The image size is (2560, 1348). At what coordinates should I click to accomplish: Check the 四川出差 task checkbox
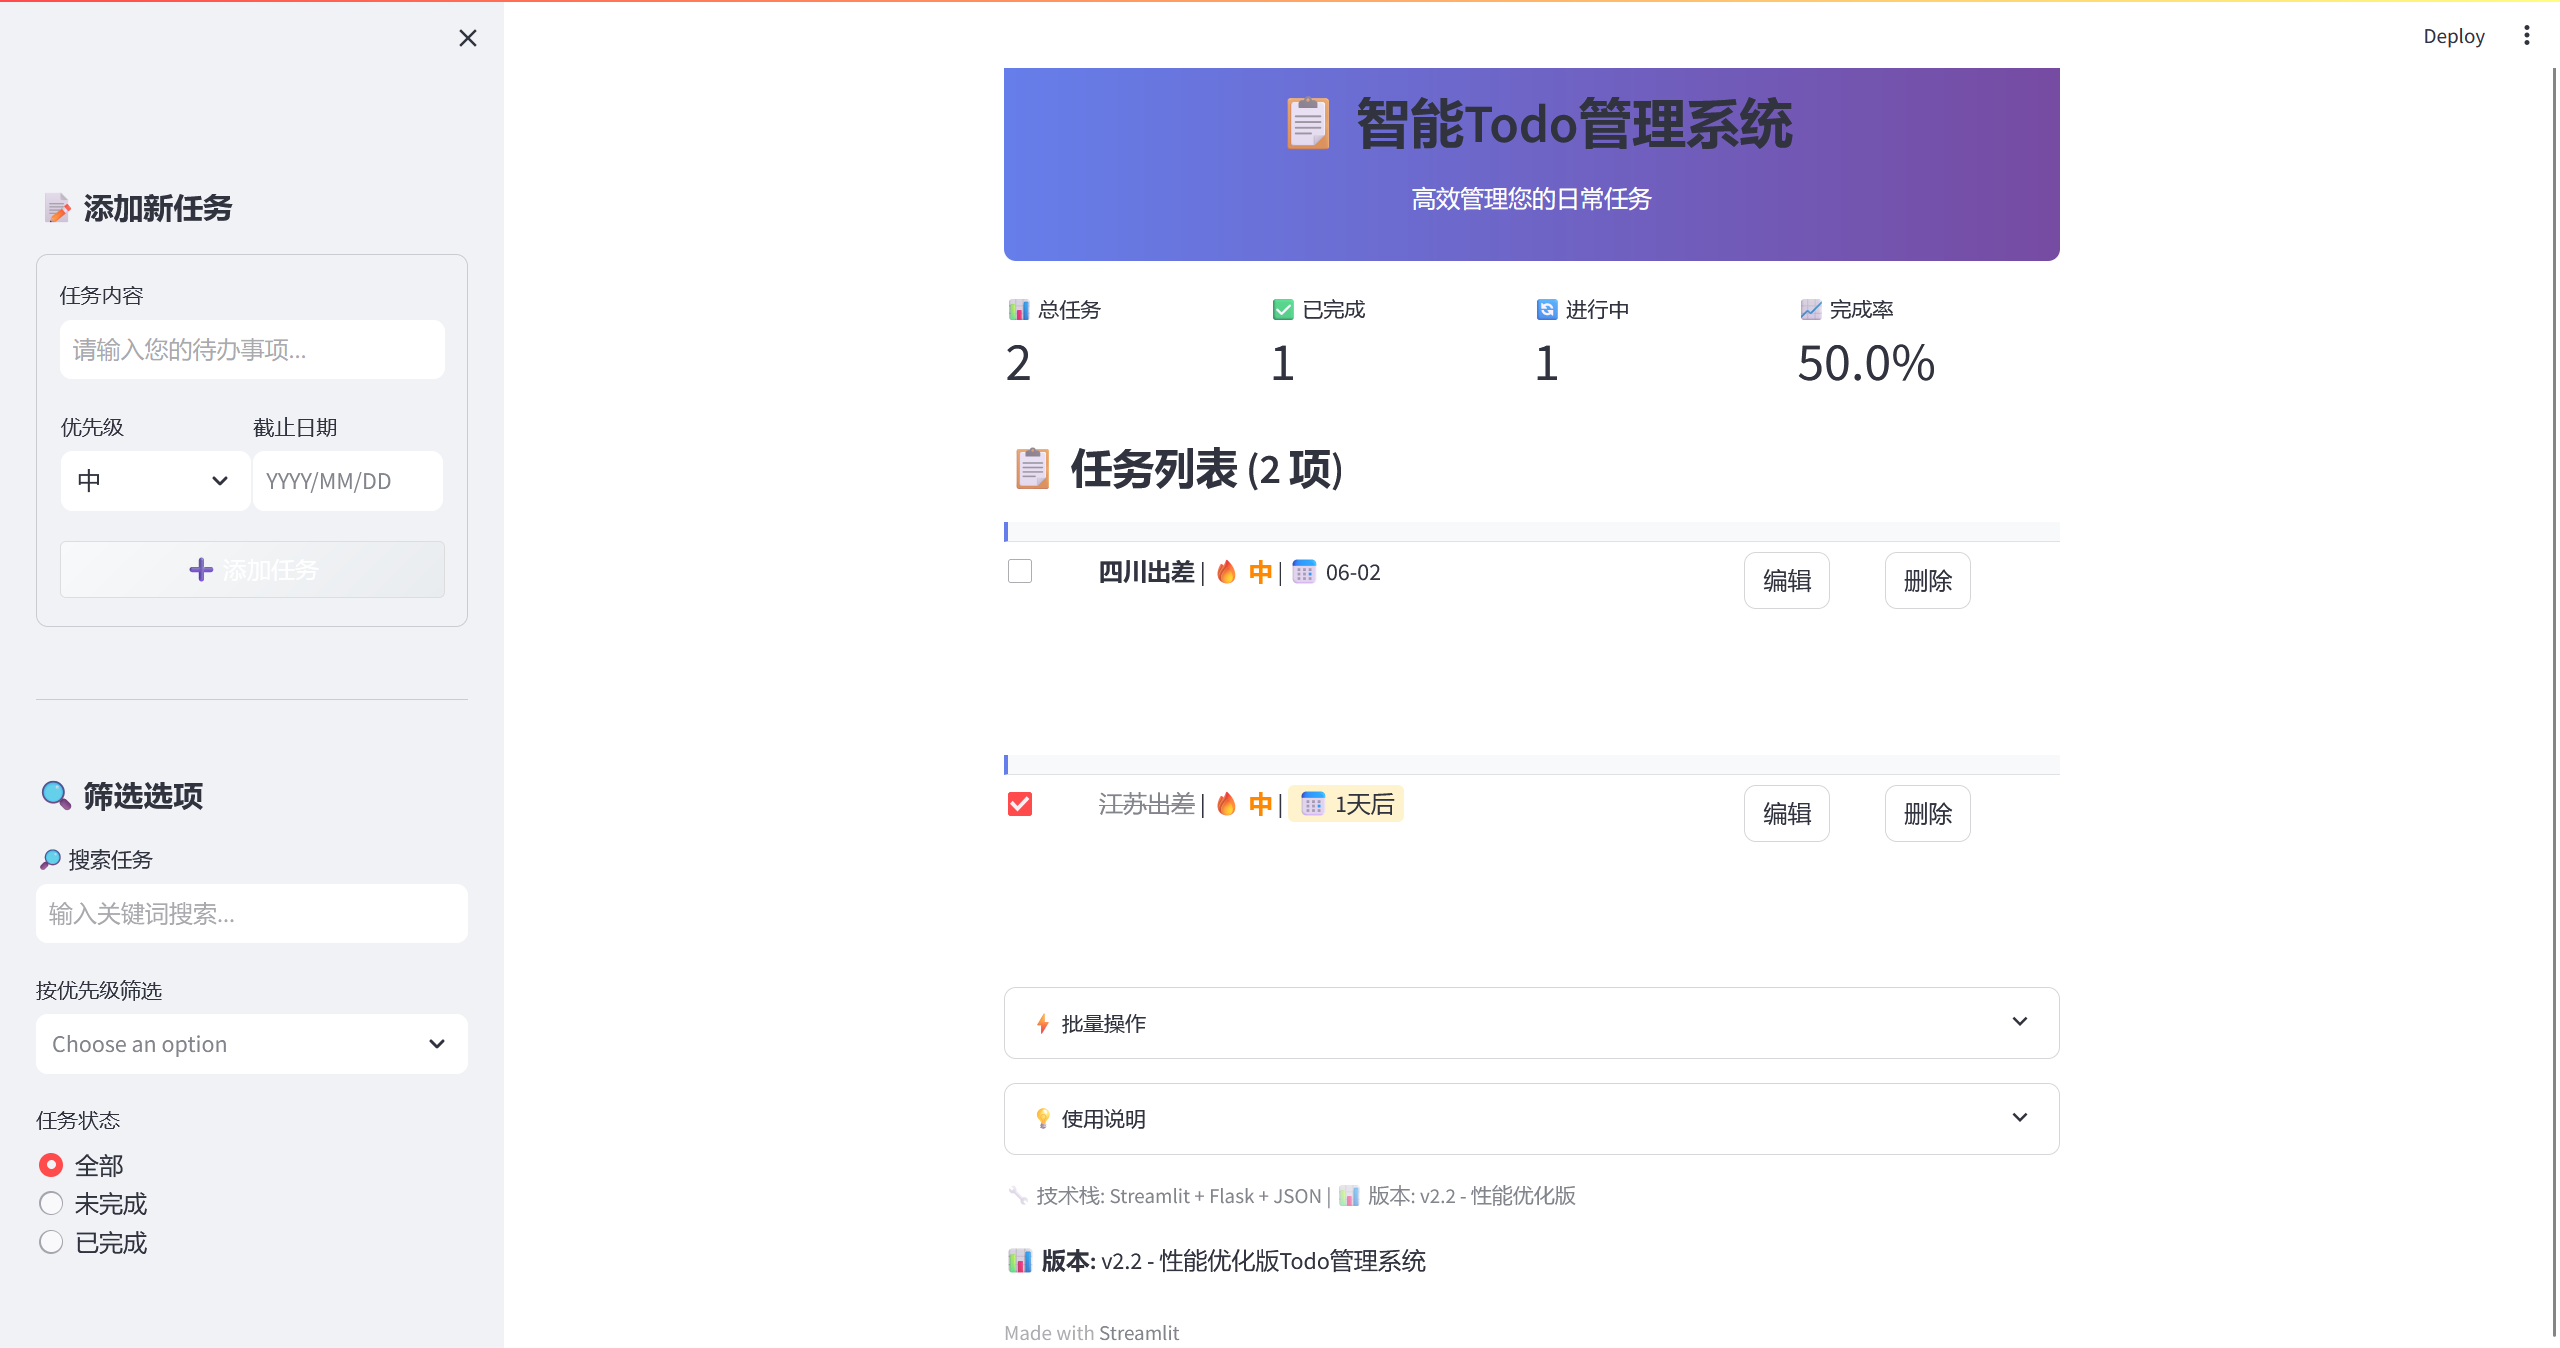pos(1019,571)
